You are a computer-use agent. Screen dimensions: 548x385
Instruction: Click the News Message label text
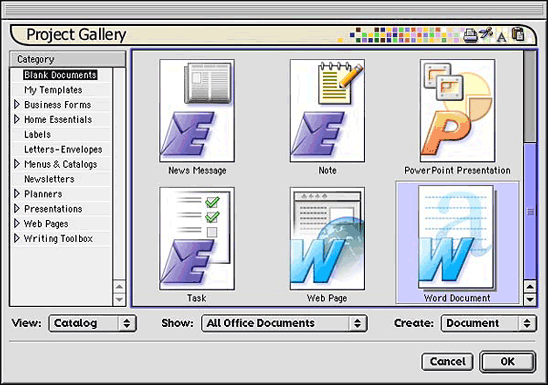point(197,170)
